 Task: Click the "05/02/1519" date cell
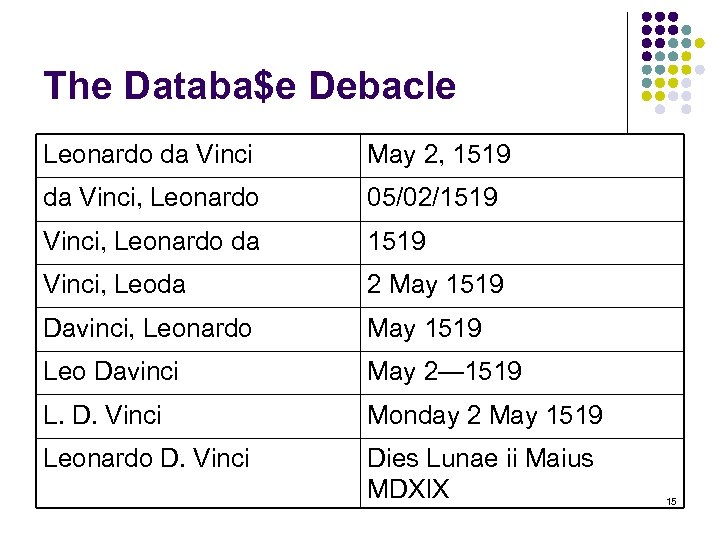(432, 198)
